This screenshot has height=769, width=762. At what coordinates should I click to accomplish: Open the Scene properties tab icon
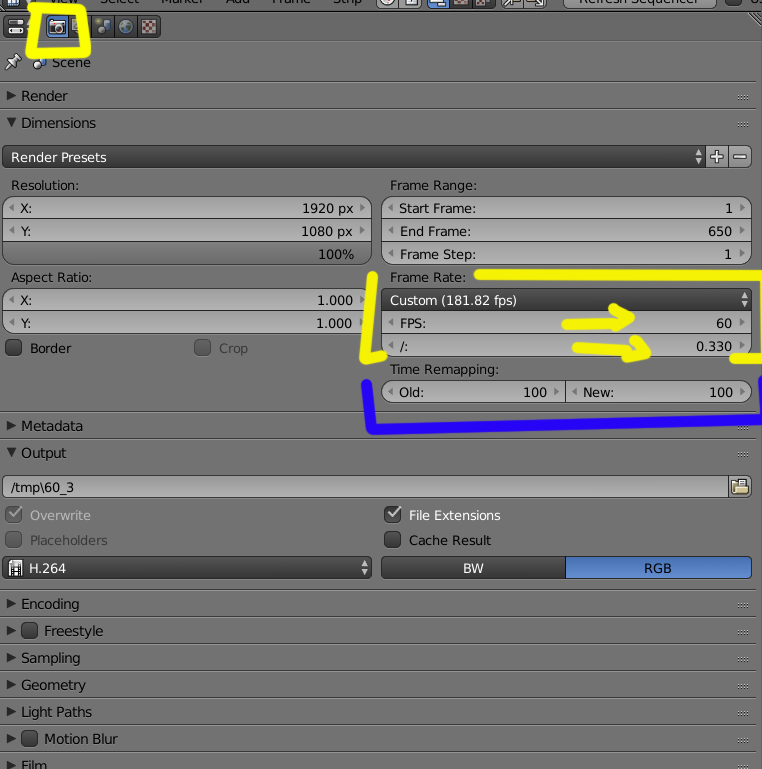(x=102, y=27)
